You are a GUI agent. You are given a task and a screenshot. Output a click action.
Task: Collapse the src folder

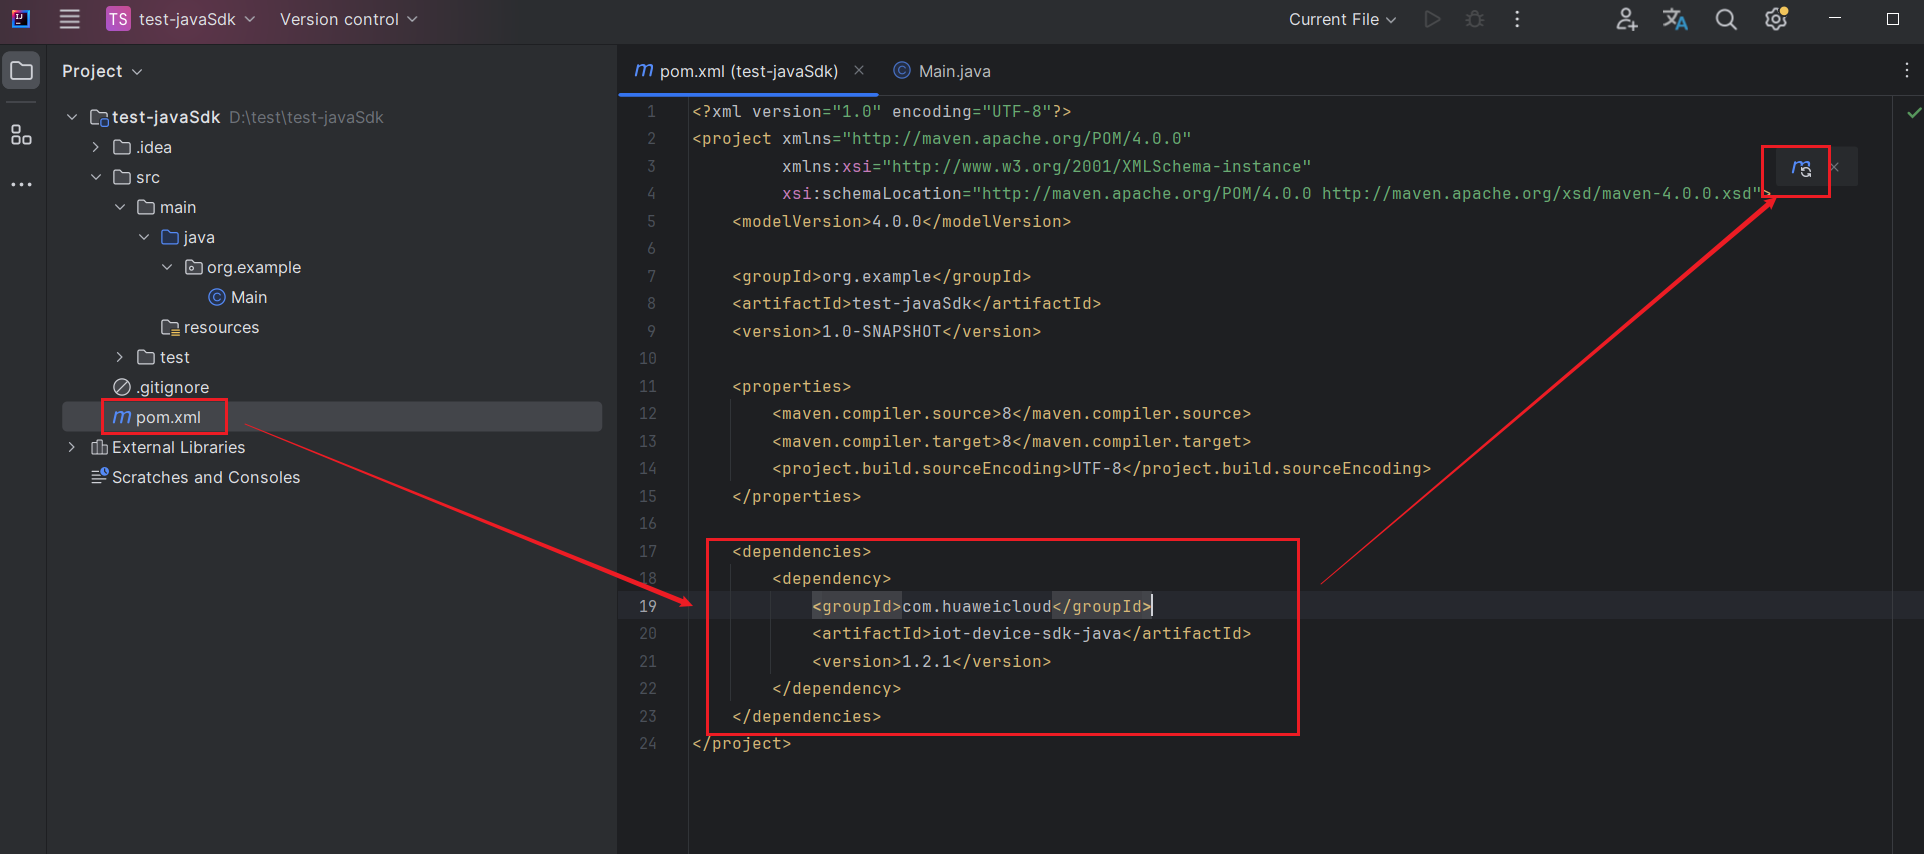click(x=96, y=177)
